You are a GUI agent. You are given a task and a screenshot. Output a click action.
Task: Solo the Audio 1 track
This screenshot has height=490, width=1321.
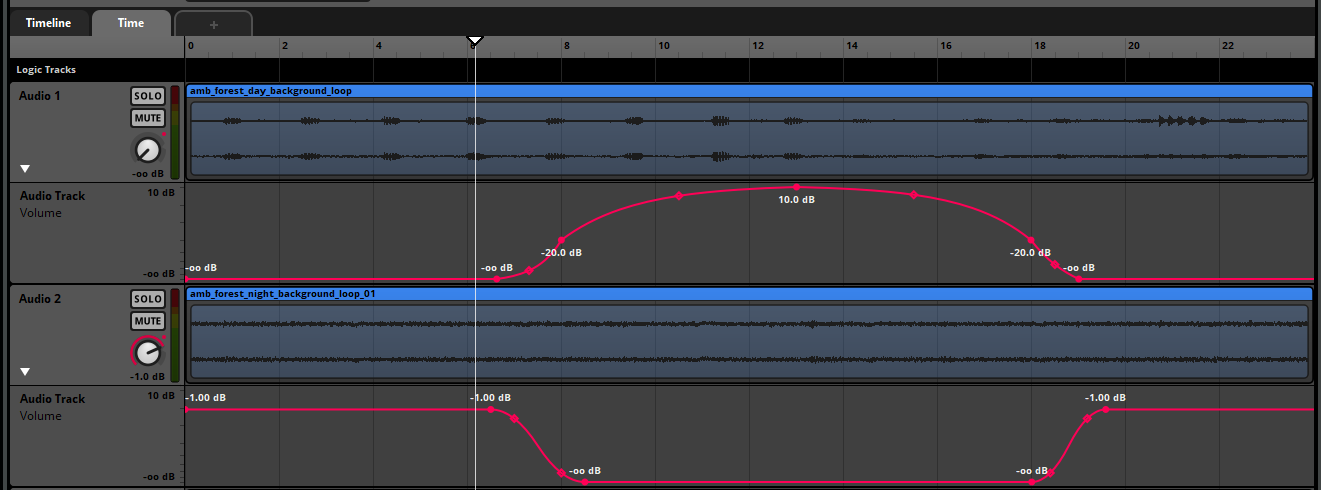[148, 96]
